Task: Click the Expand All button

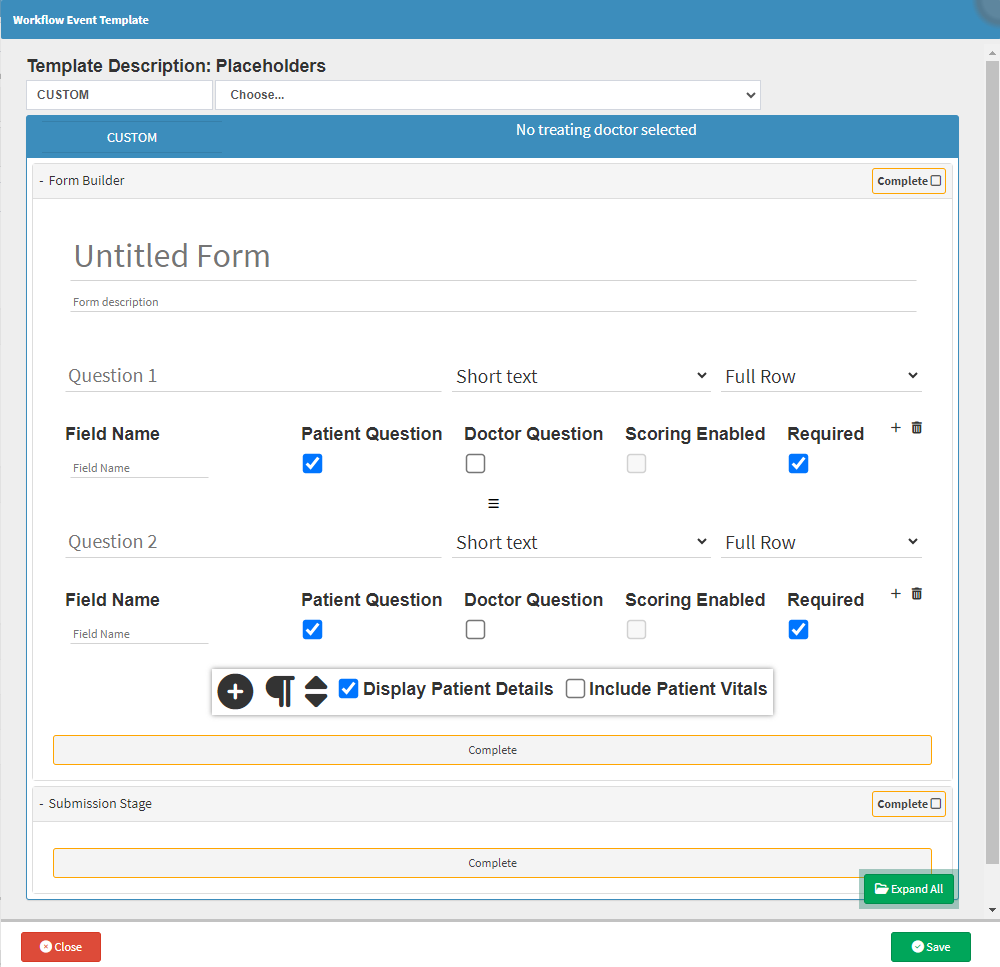Action: [x=908, y=889]
